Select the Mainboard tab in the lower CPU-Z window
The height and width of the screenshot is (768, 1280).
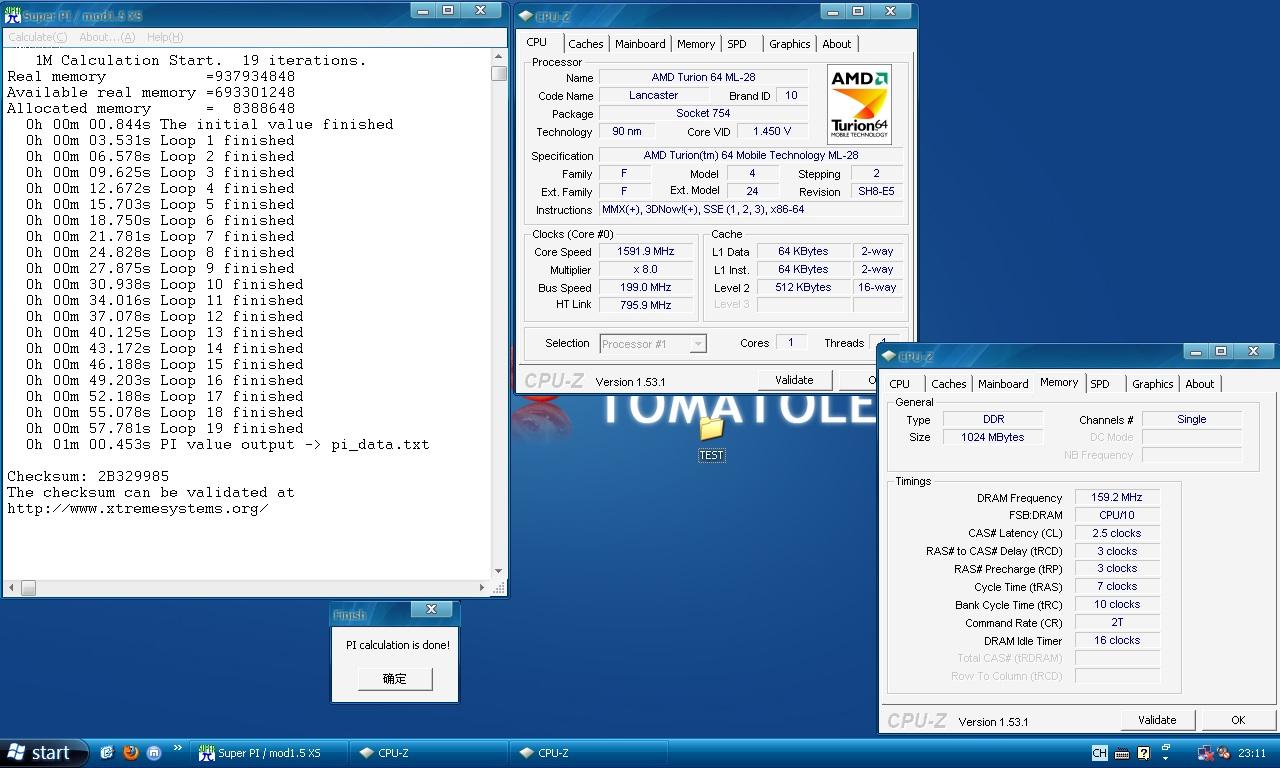[1003, 384]
